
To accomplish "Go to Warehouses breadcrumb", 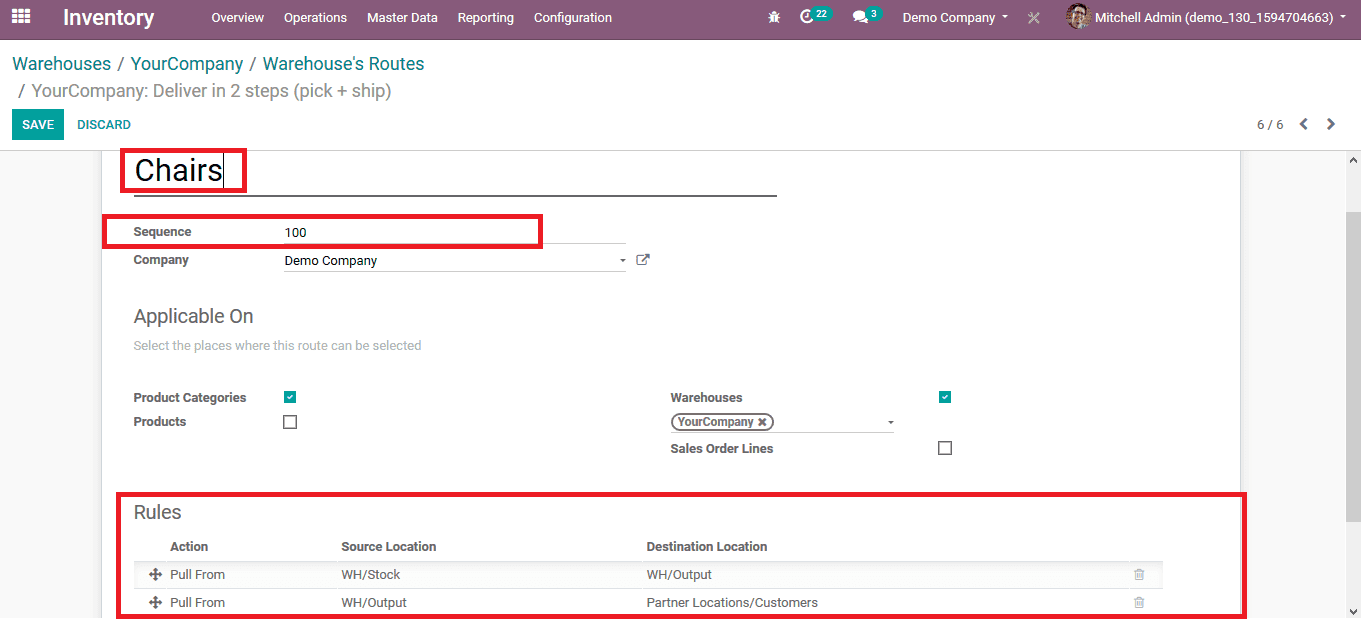I will pos(62,64).
